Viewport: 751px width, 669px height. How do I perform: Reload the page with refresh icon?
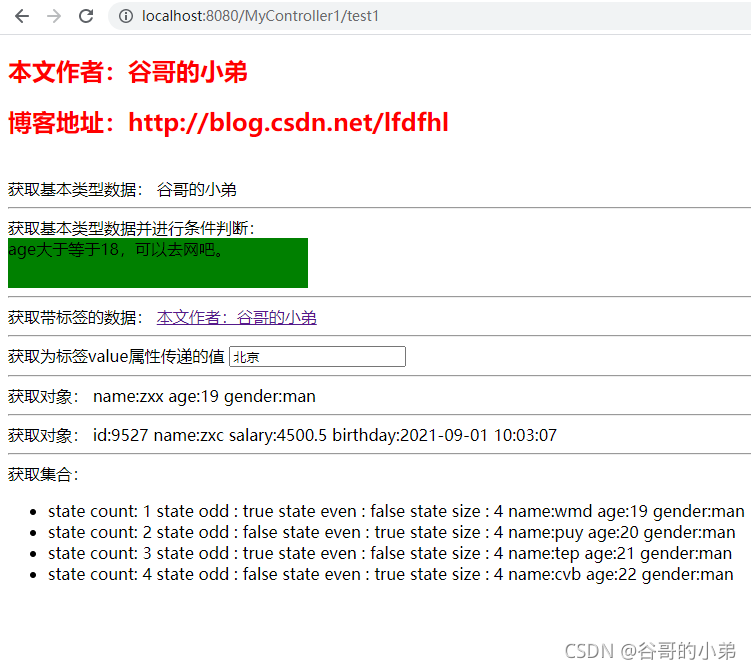(86, 16)
